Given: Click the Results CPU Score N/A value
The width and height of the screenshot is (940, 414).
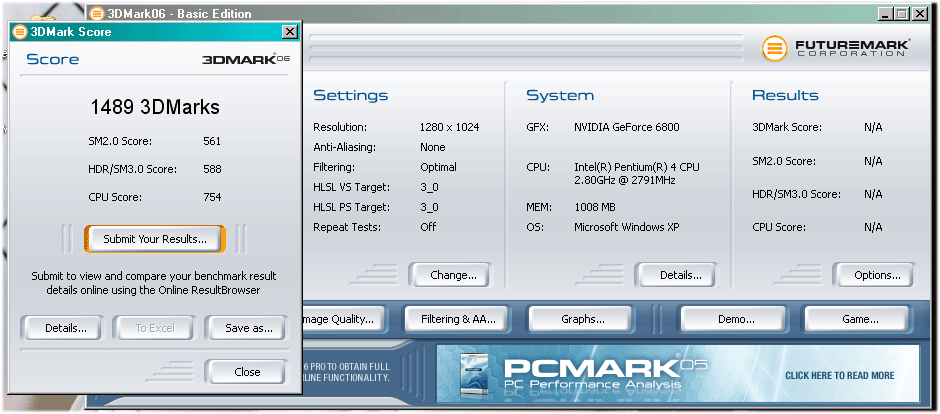Looking at the screenshot, I should click(x=873, y=227).
